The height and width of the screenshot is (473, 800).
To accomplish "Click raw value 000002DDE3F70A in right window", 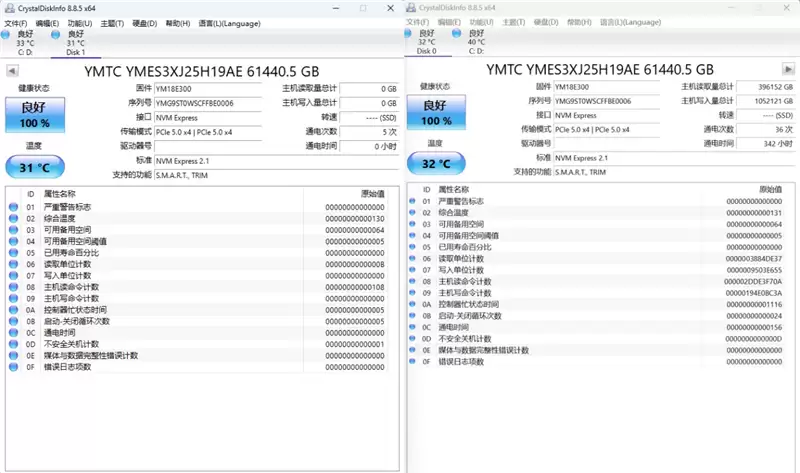I will click(x=753, y=282).
